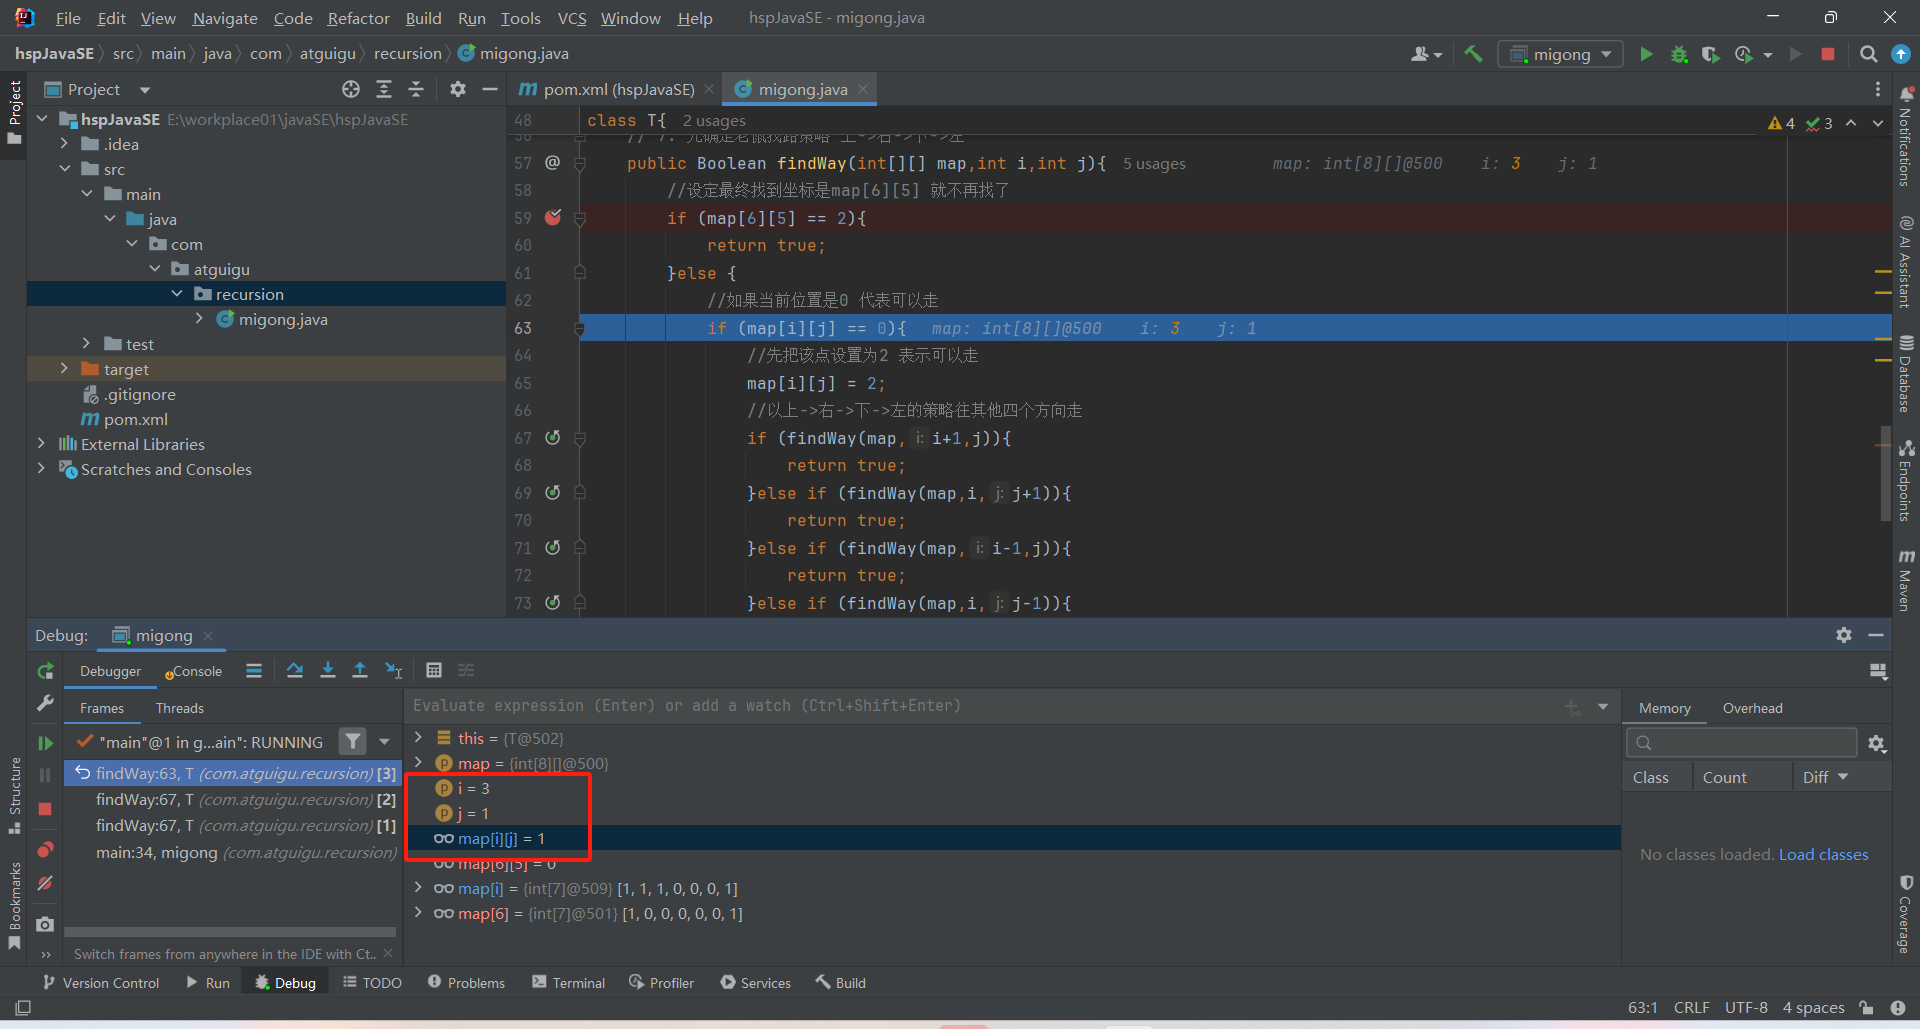
Task: Expand the target folder in Project tree
Action: [x=64, y=369]
